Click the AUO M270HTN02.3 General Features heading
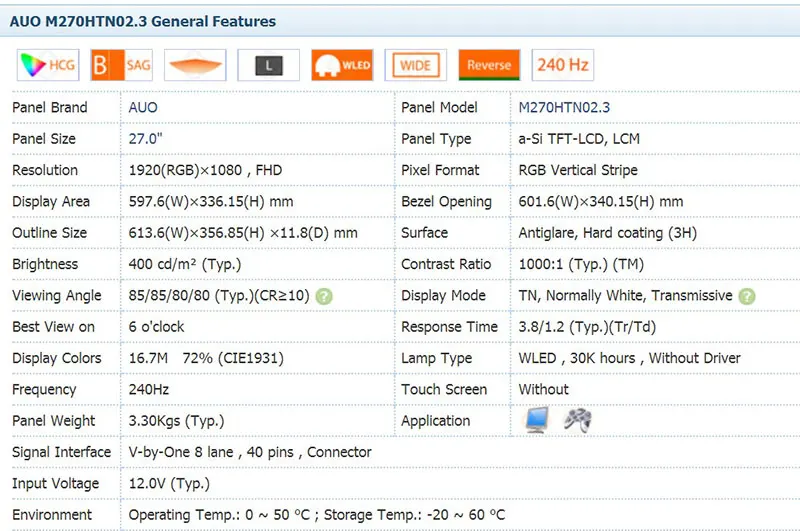 click(143, 21)
